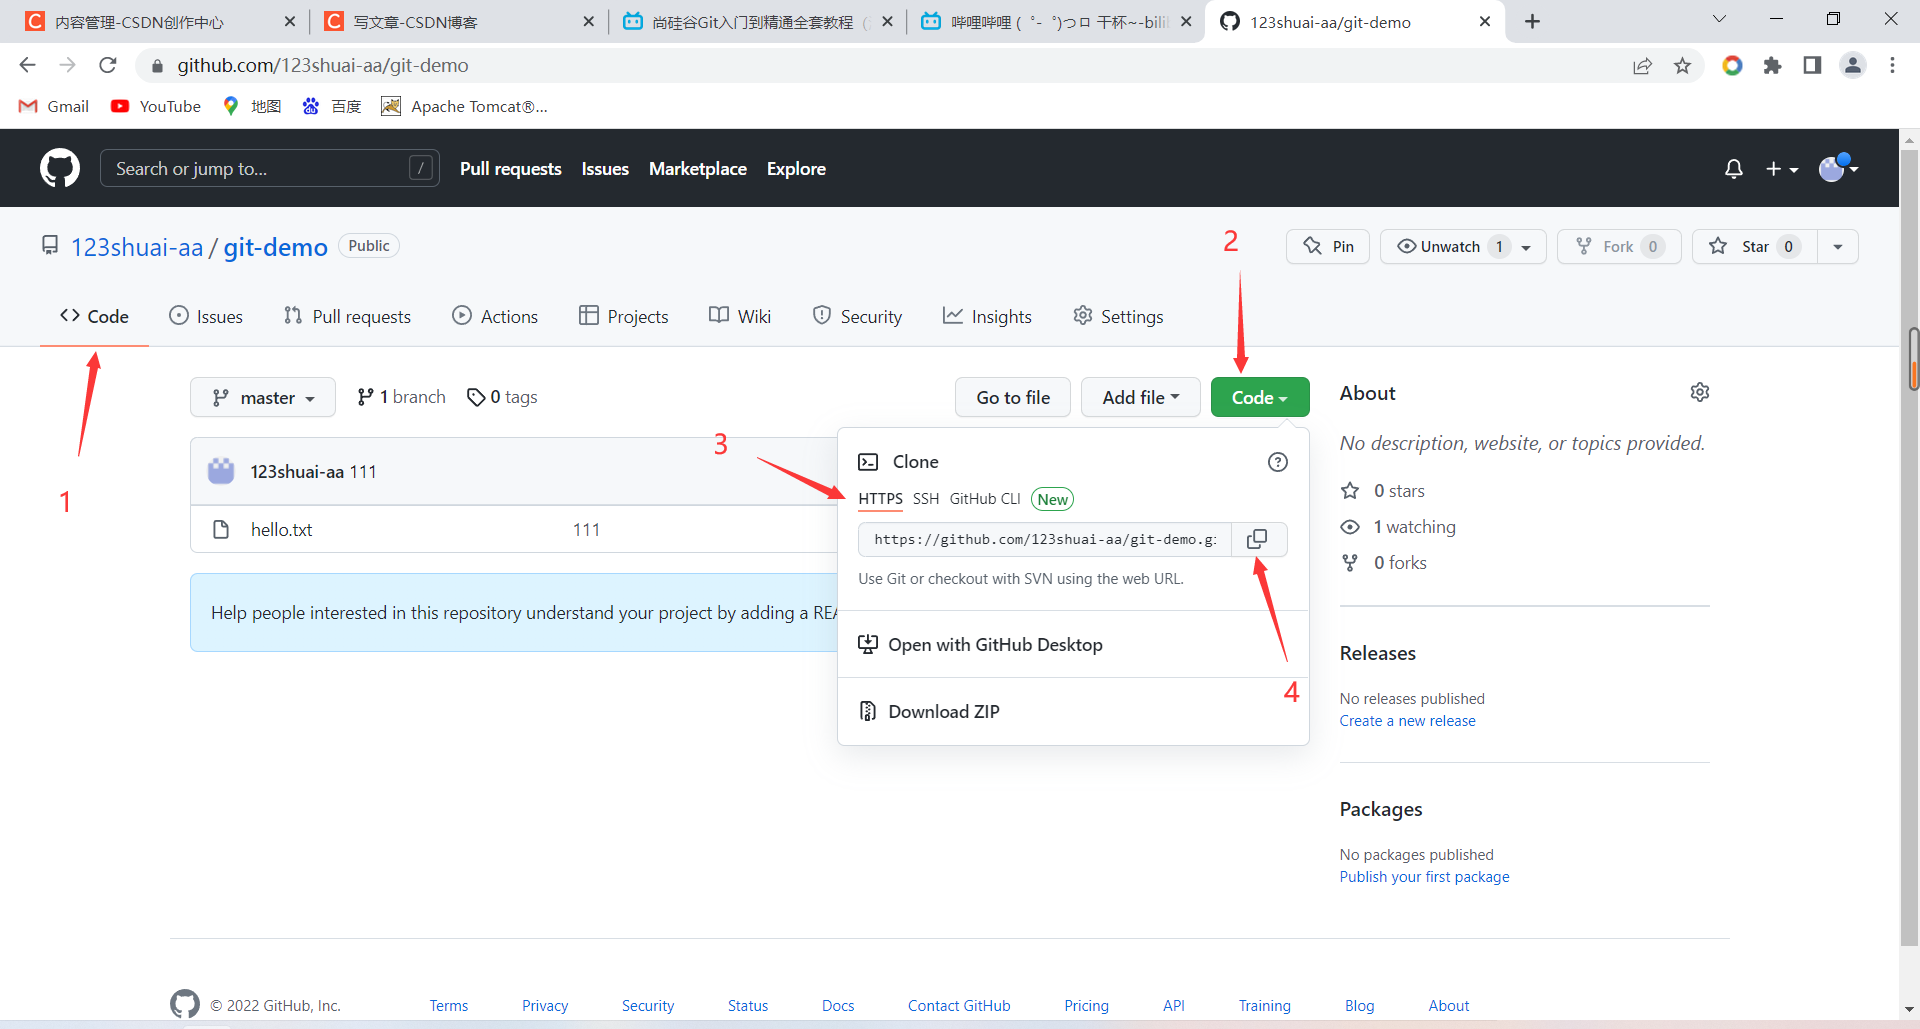The image size is (1920, 1029).
Task: Click the footer GitHub logo
Action: click(185, 1004)
